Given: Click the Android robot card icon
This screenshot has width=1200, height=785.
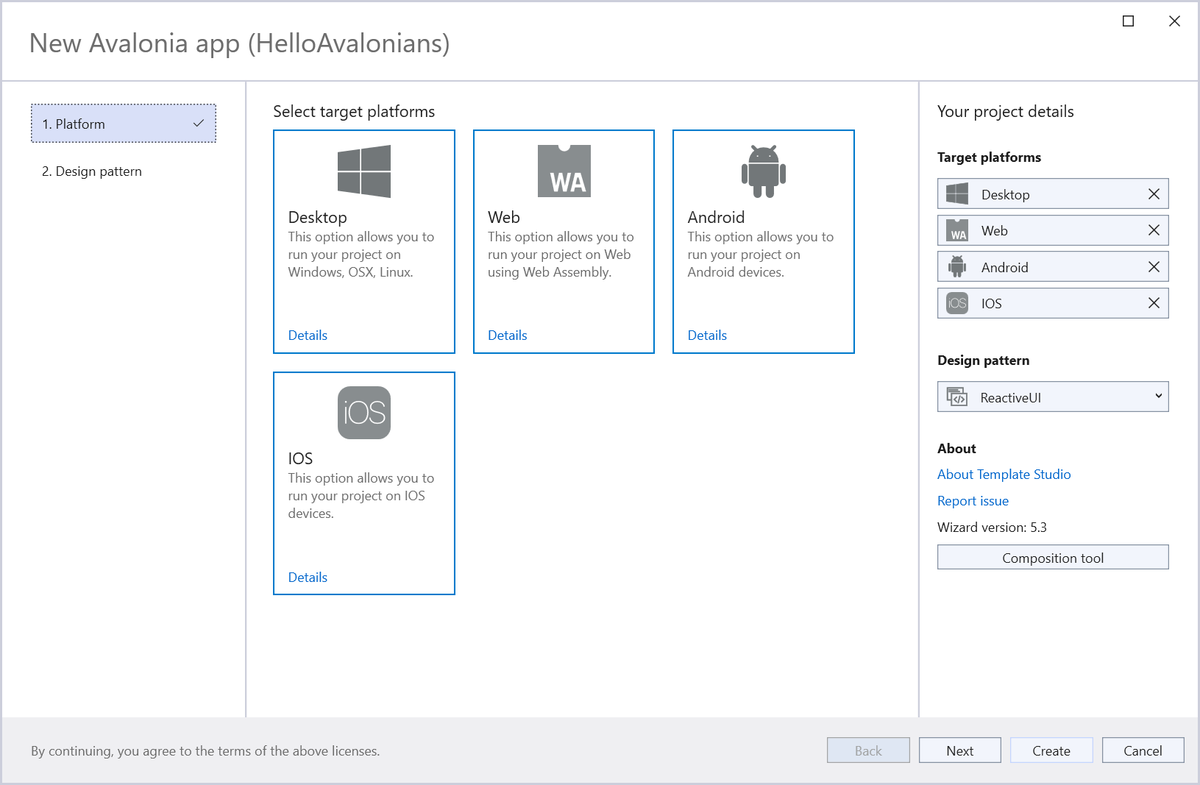Looking at the screenshot, I should click(x=764, y=171).
